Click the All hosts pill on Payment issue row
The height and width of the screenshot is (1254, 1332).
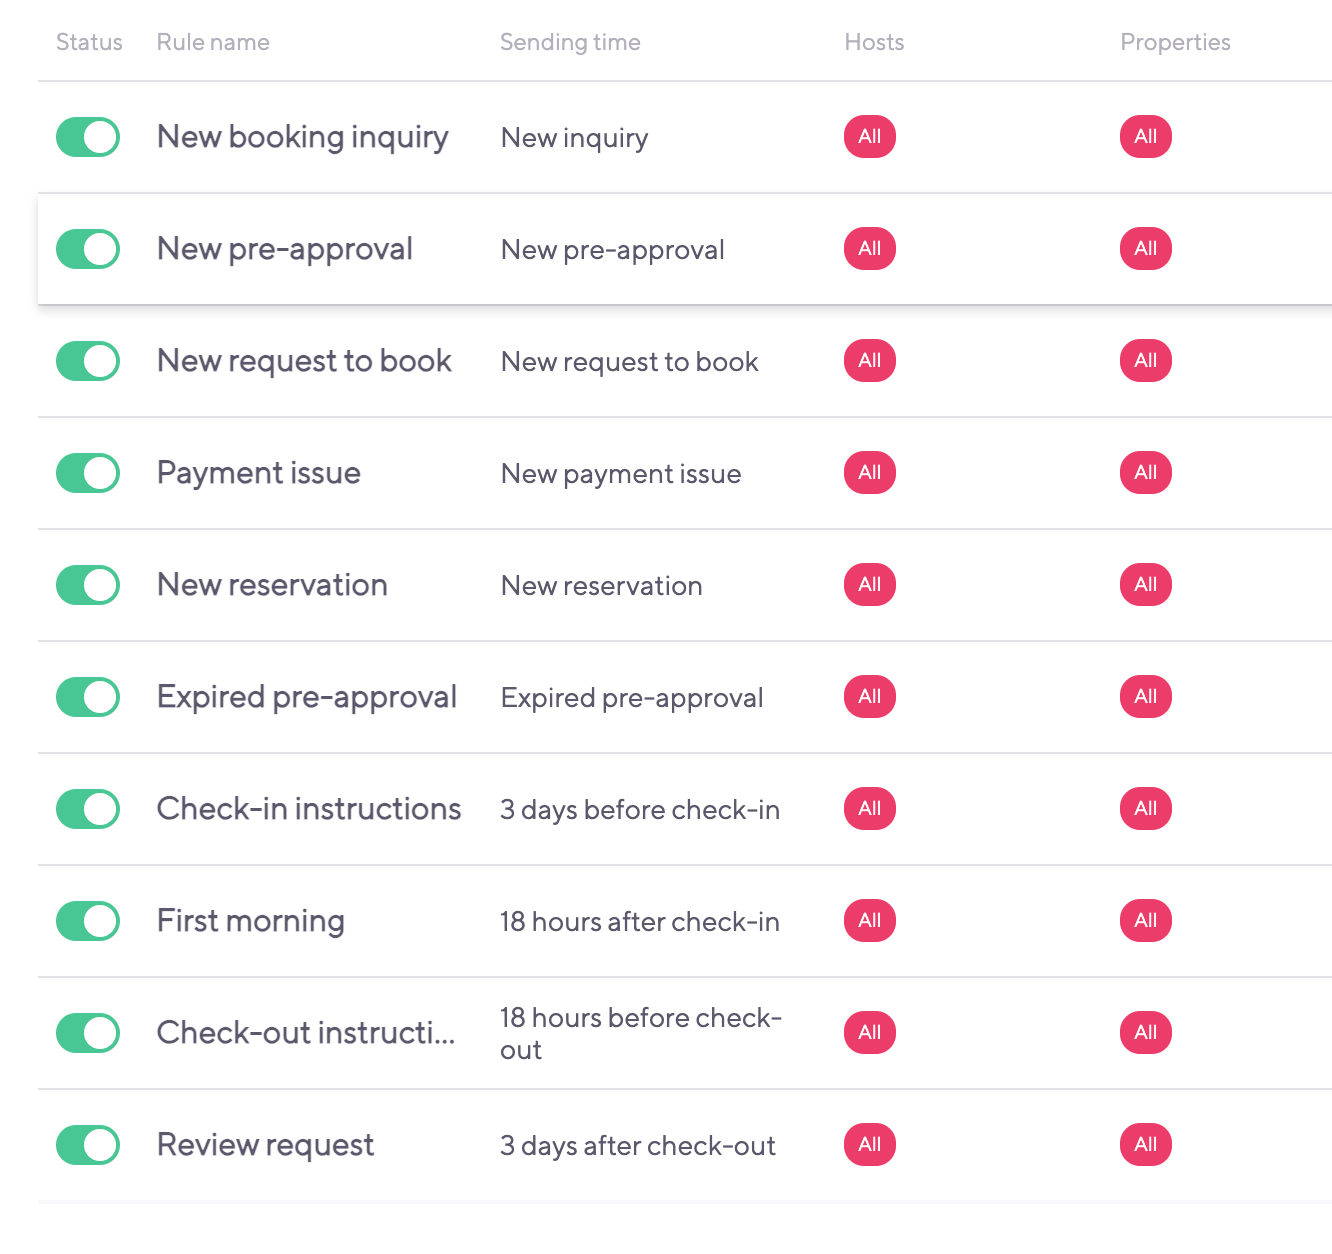[x=869, y=473]
